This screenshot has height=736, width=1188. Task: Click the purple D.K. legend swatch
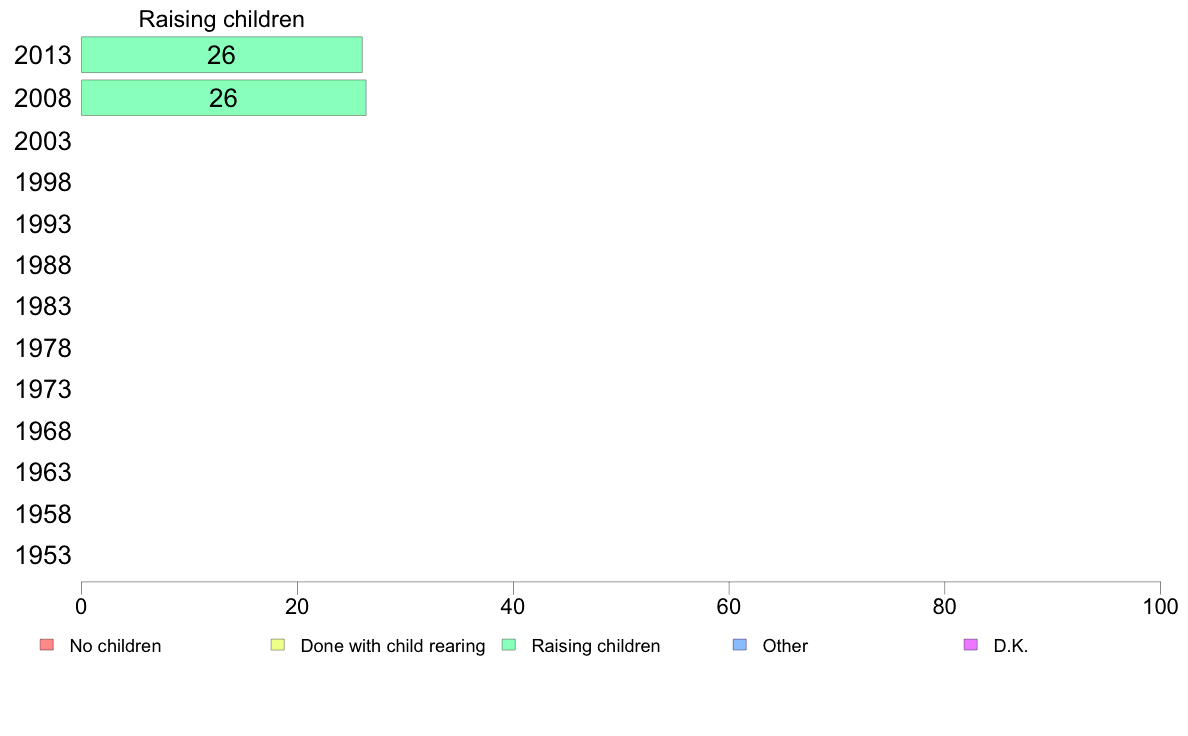tap(970, 645)
